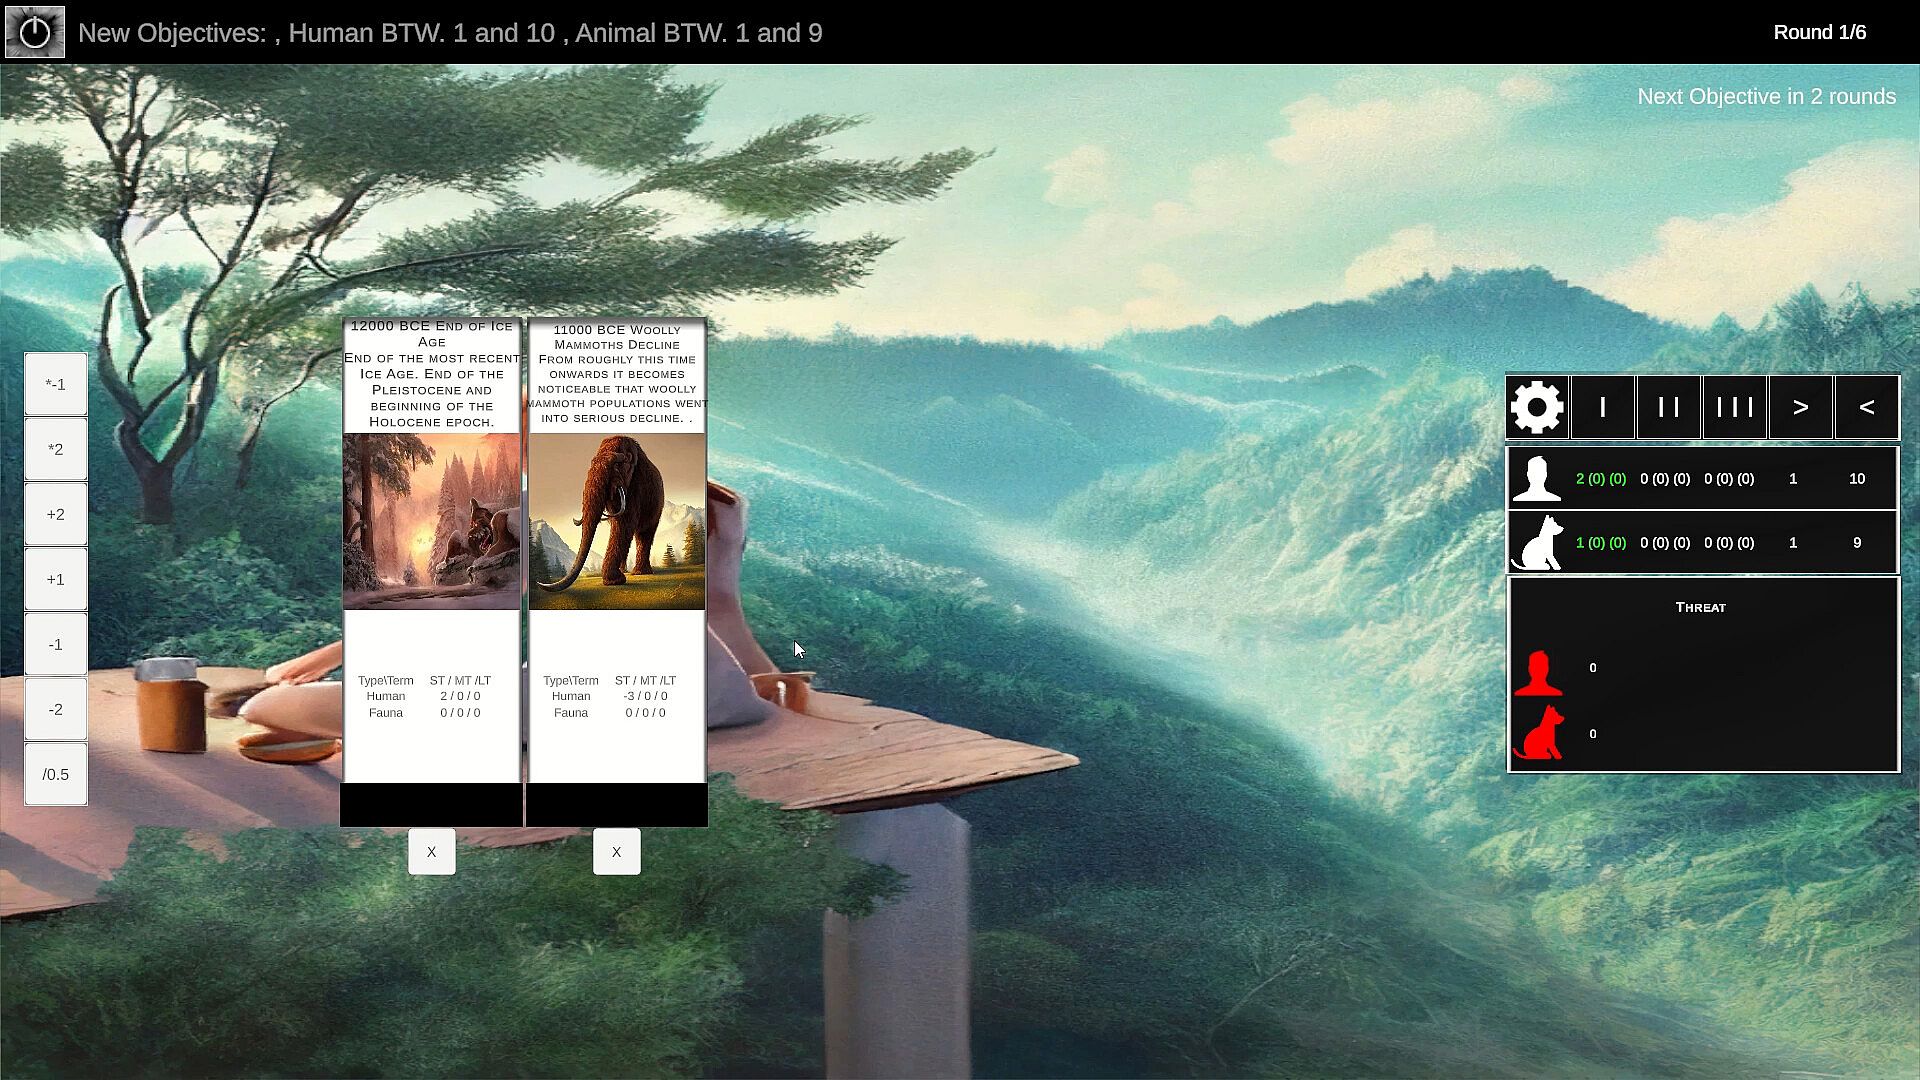This screenshot has width=1920, height=1080.
Task: Click the white animal silhouette icon
Action: point(1537,543)
